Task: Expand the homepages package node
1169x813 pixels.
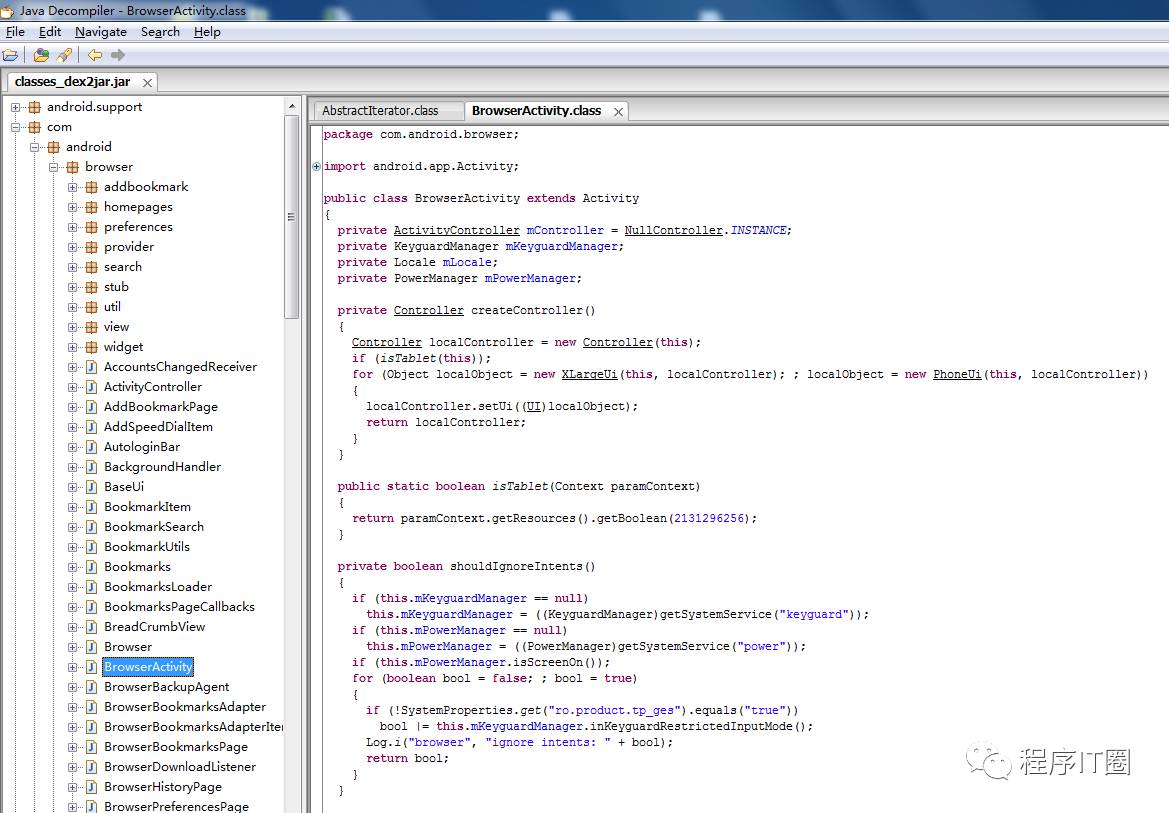Action: point(72,207)
